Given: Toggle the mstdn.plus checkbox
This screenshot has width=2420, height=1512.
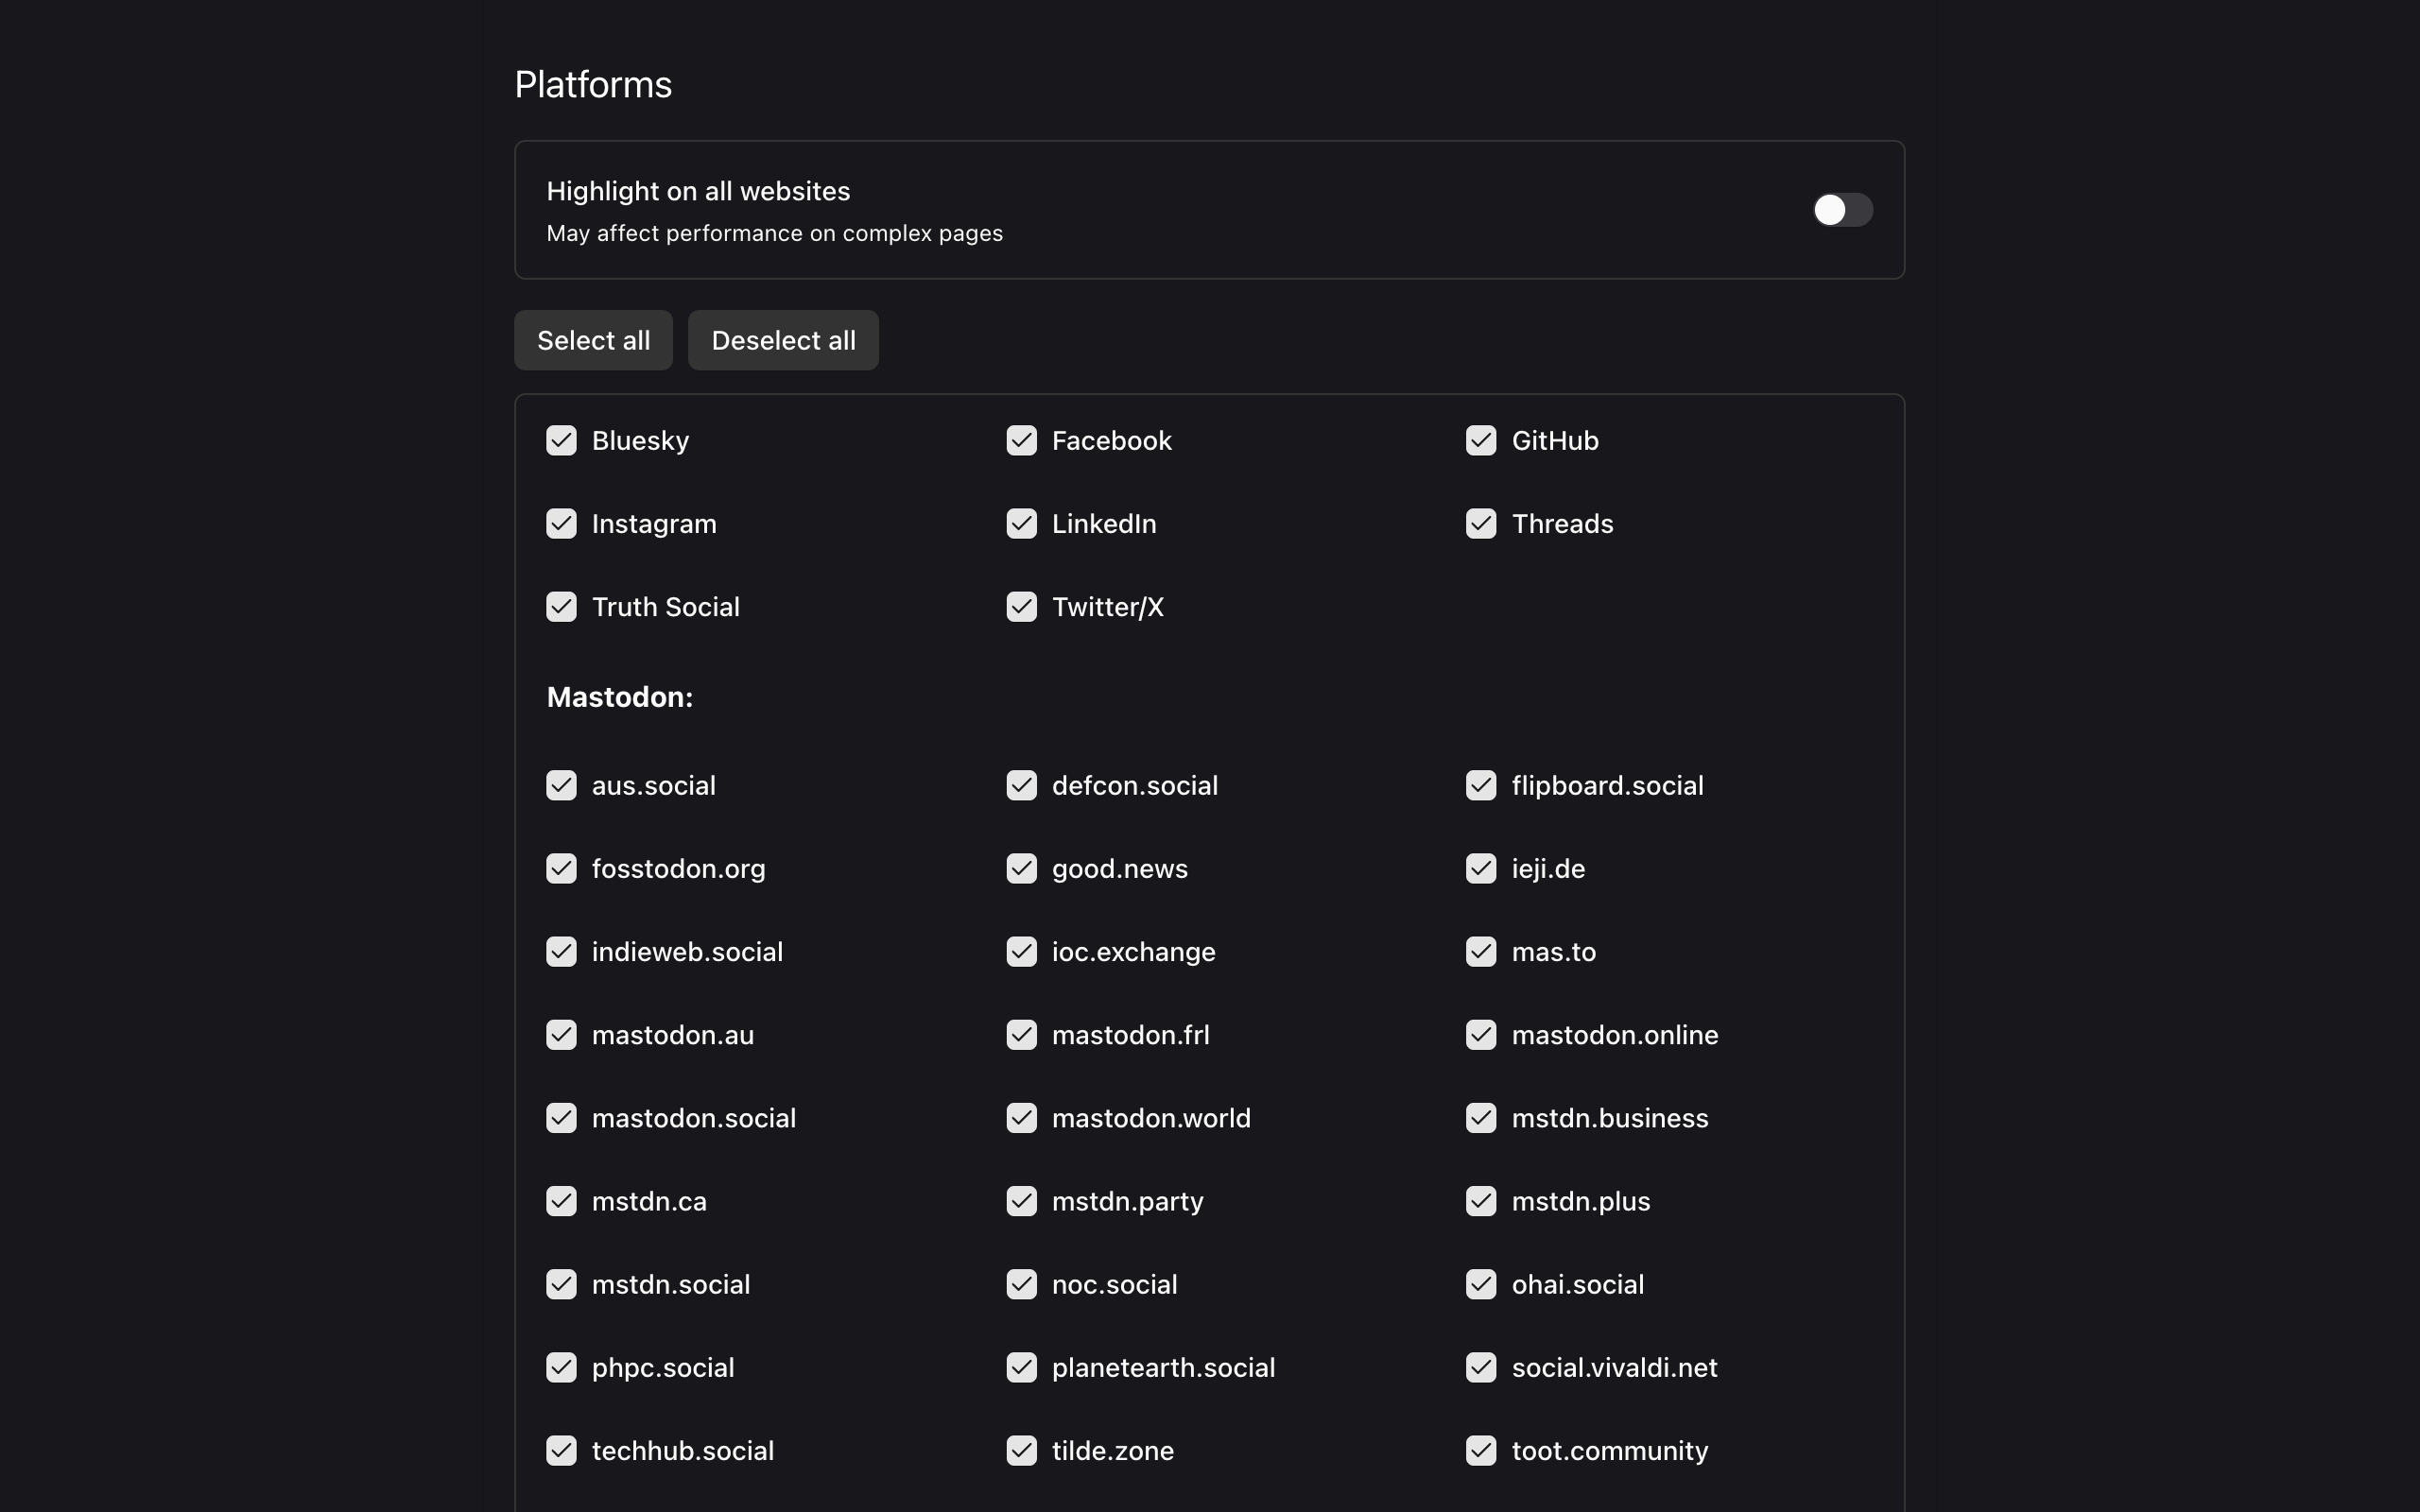Looking at the screenshot, I should click(1481, 1200).
